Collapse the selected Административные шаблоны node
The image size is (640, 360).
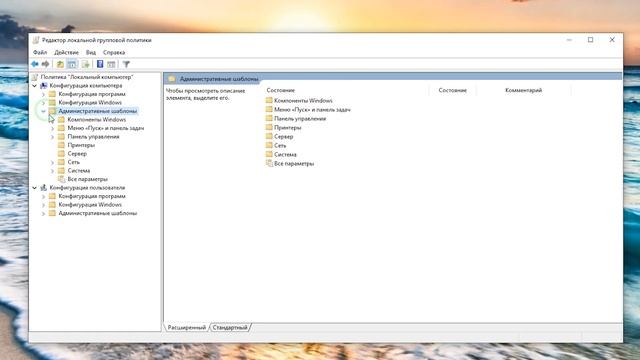[44, 111]
